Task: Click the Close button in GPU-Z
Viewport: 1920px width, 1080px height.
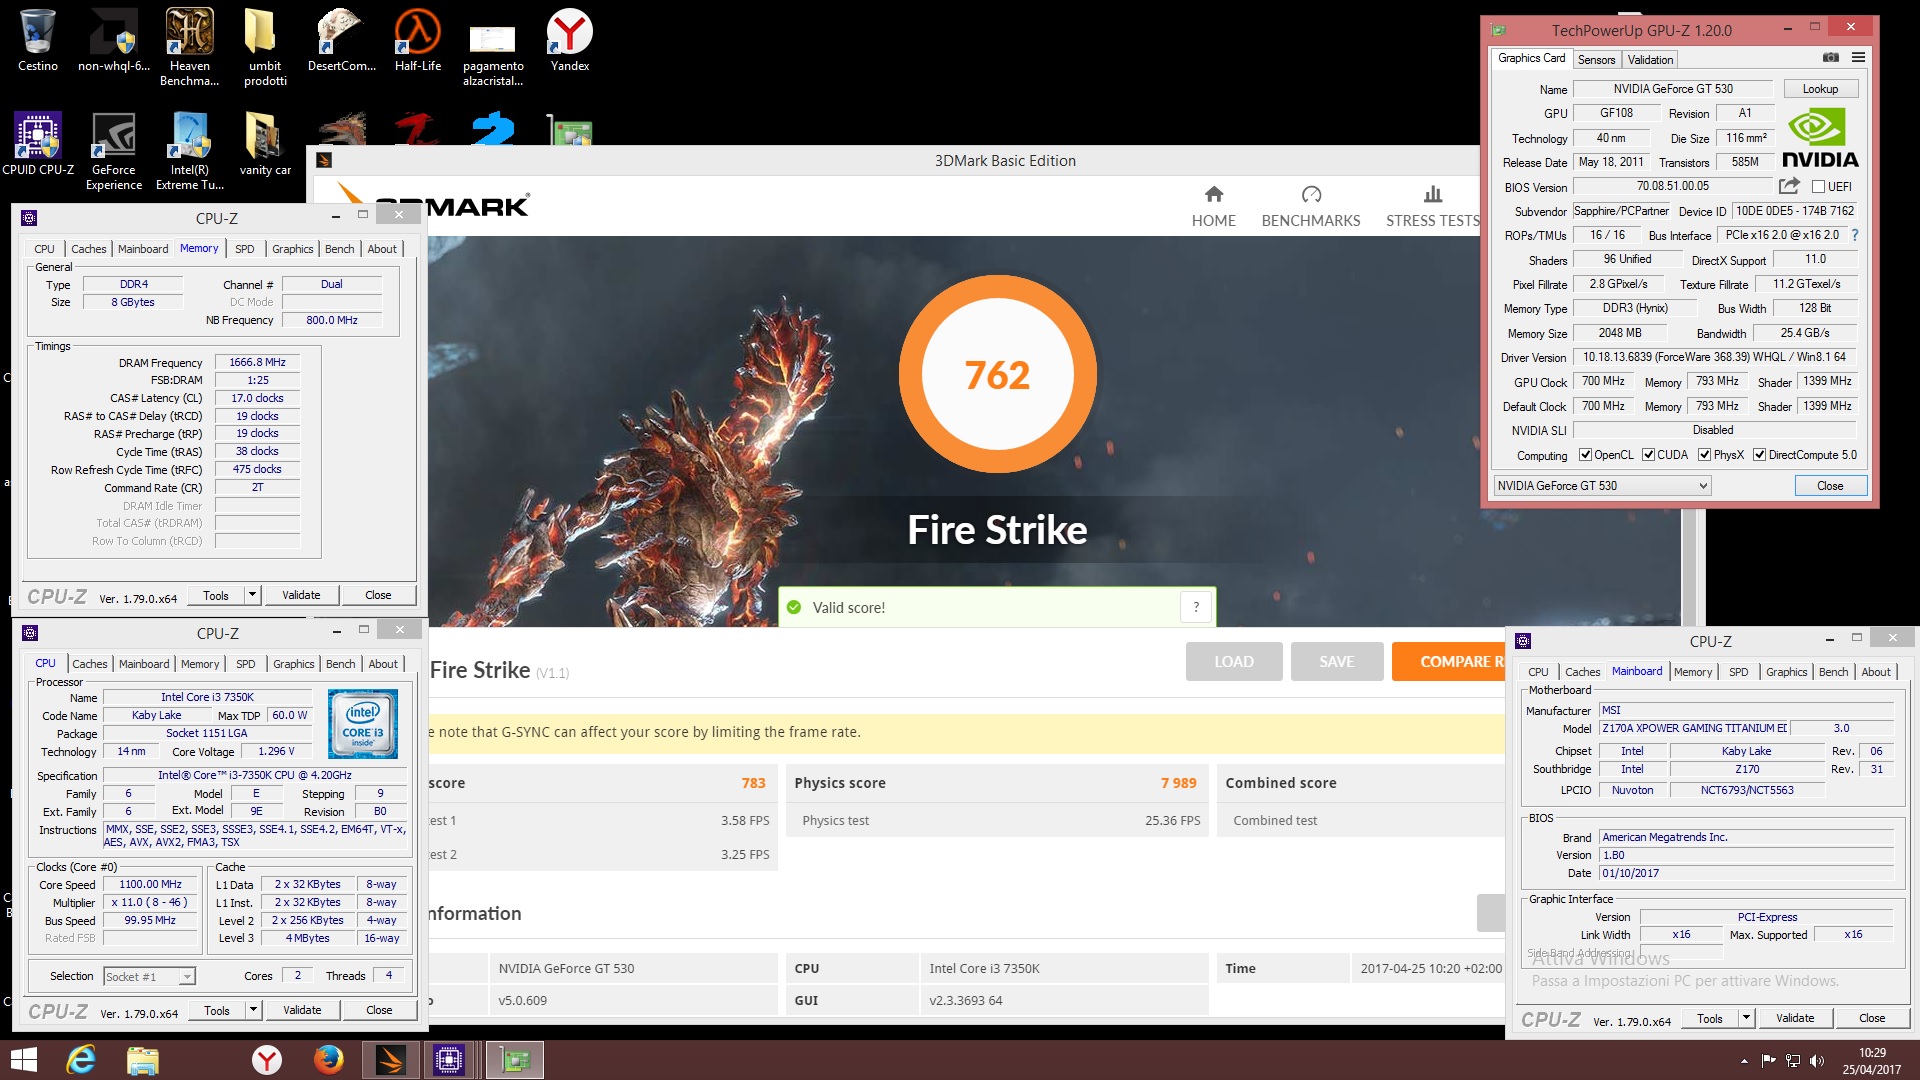Action: [x=1830, y=486]
